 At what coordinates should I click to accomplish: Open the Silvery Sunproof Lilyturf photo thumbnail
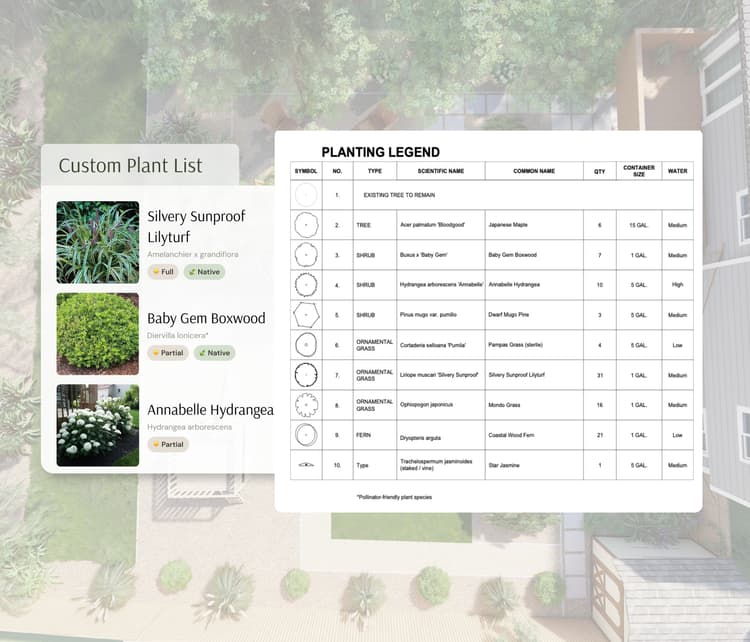coord(97,242)
